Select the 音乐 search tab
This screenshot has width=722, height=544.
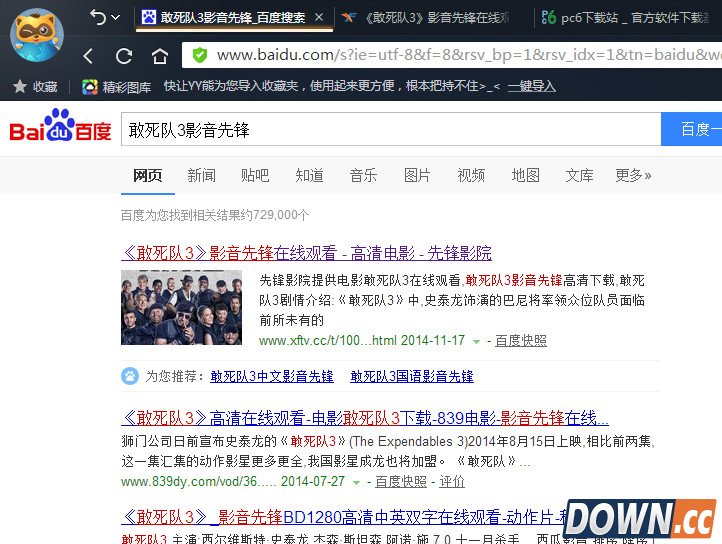click(x=363, y=175)
